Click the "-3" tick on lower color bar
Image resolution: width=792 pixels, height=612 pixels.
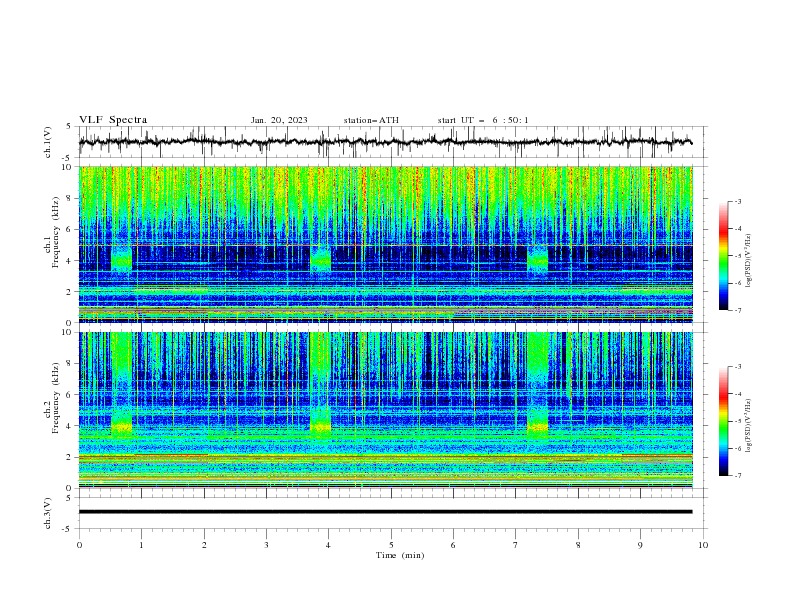(737, 367)
